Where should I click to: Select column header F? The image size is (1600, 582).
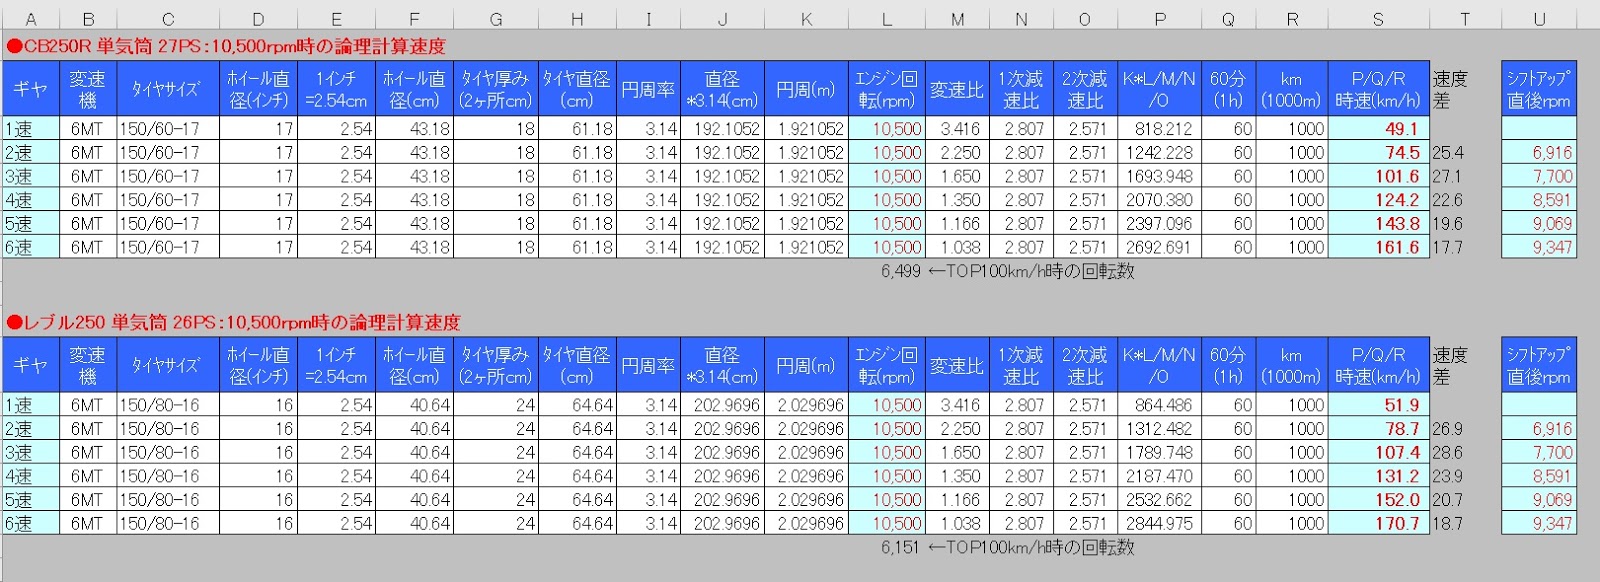414,19
